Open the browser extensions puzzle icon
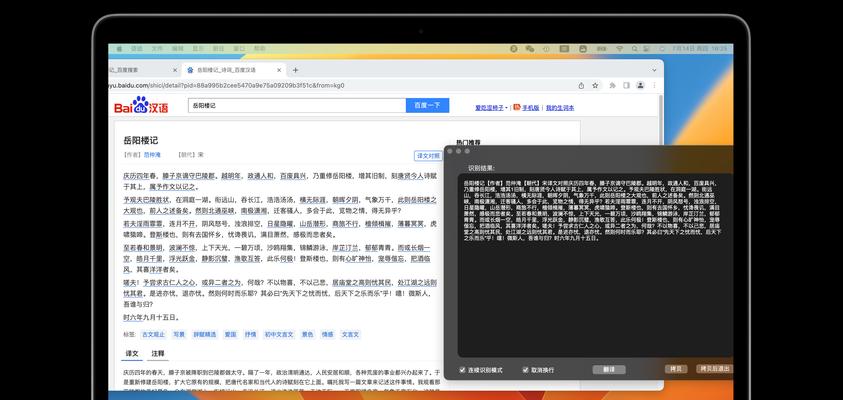The height and width of the screenshot is (400, 843). 612,85
